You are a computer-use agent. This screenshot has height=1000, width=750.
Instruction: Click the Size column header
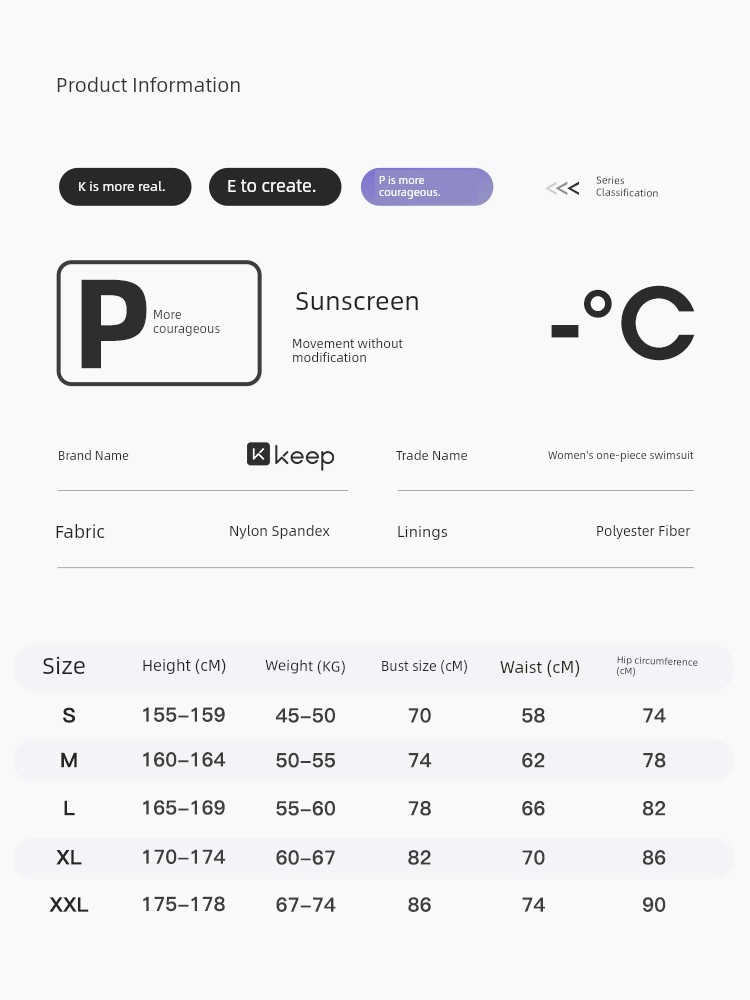64,666
